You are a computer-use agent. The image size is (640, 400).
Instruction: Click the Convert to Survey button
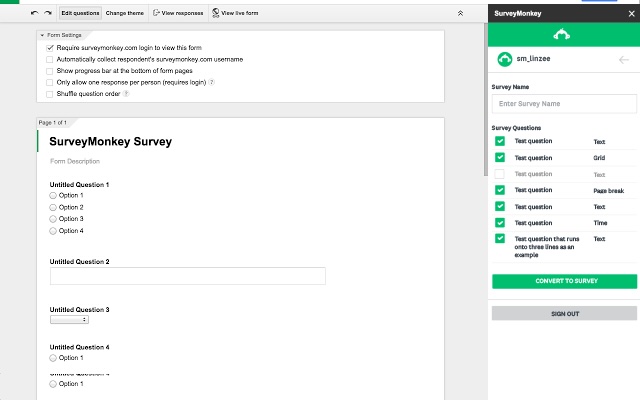click(x=564, y=281)
